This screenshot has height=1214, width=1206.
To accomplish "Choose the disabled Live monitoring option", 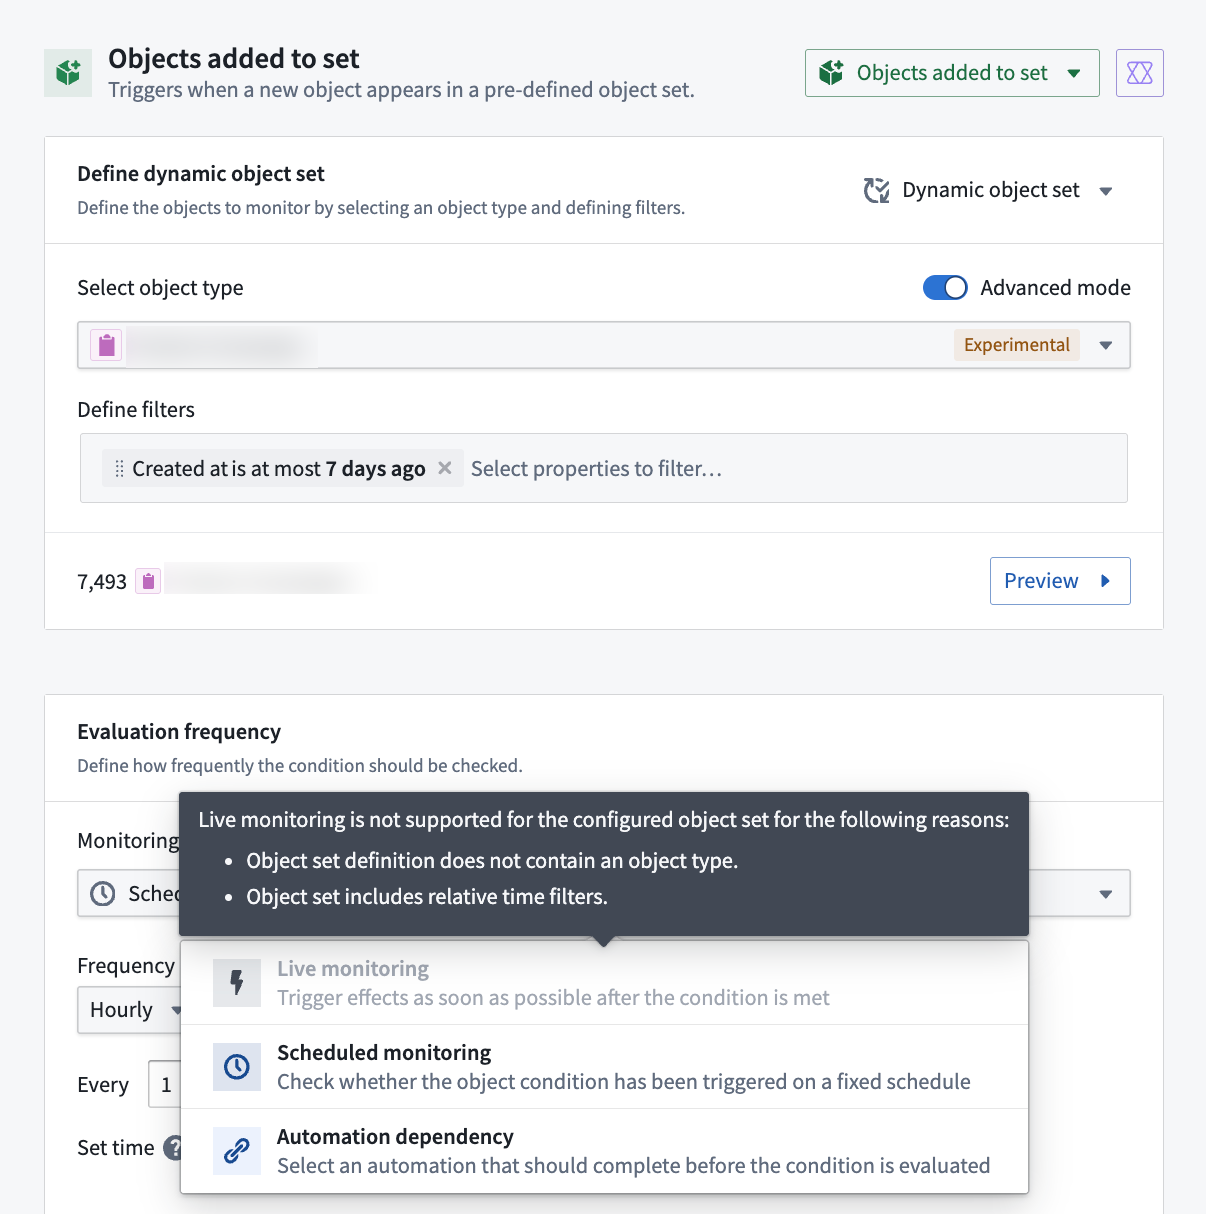I will point(604,983).
